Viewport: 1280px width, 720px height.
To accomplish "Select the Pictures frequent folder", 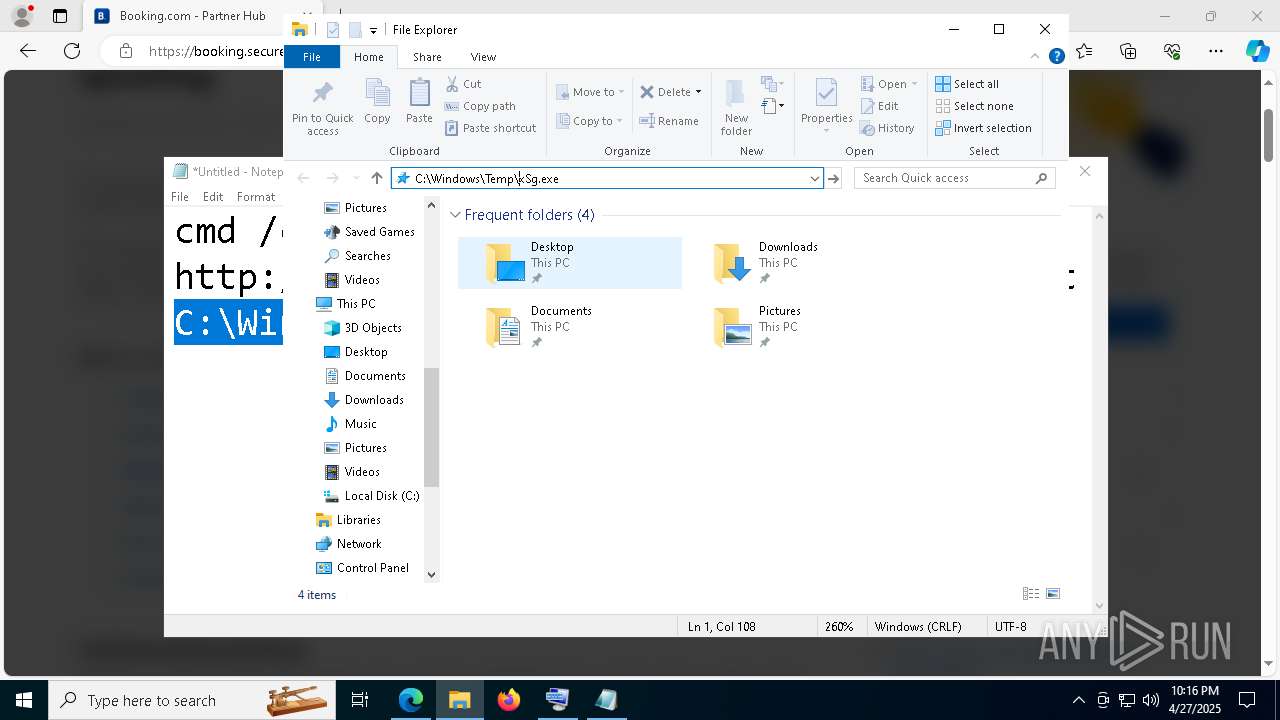I will point(796,327).
